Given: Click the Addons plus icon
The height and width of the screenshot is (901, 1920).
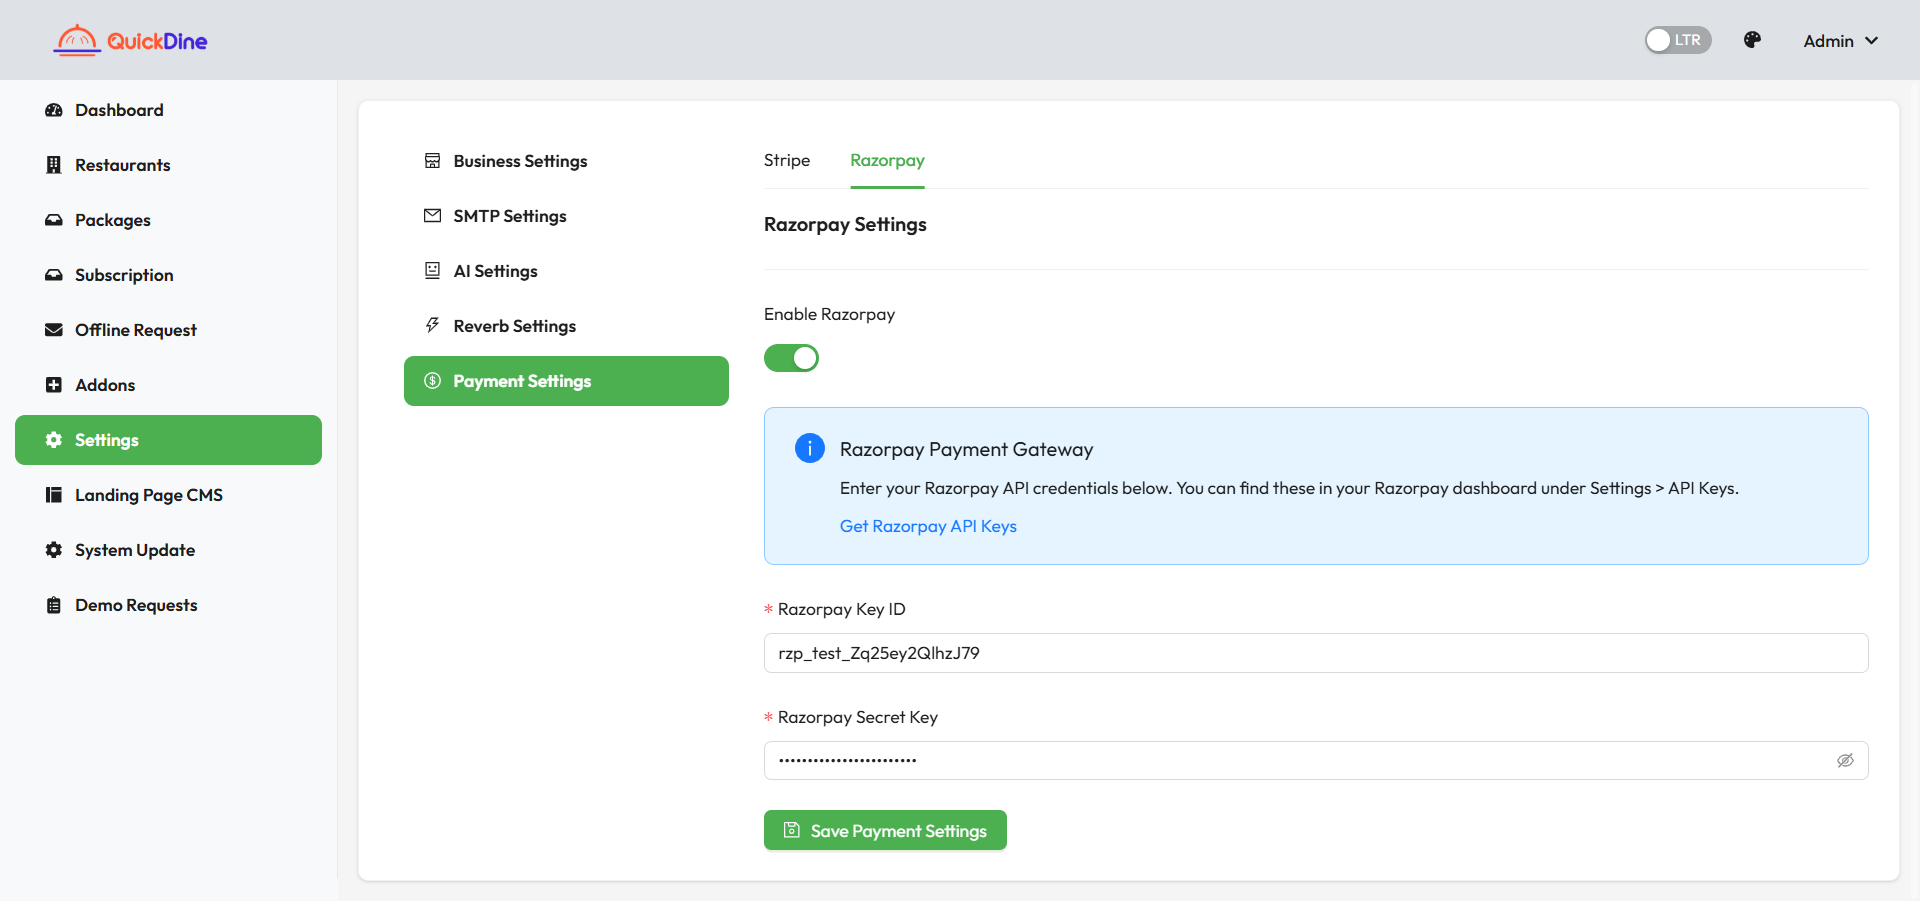Looking at the screenshot, I should (x=54, y=385).
